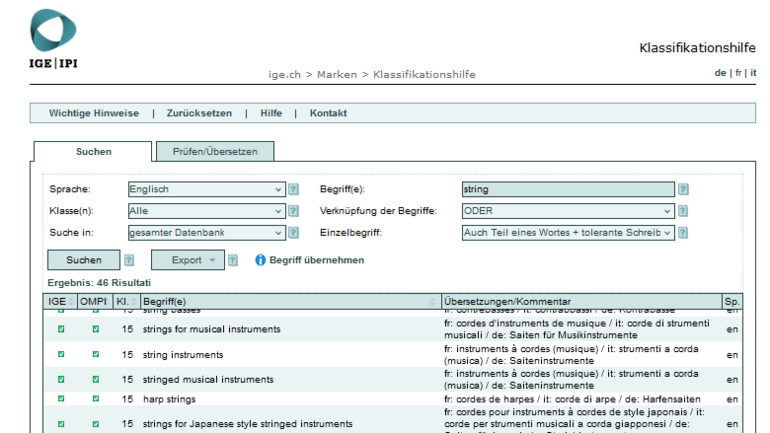Toggle IGE checkbox for stringed musical instruments
This screenshot has width=770, height=433.
[x=61, y=379]
